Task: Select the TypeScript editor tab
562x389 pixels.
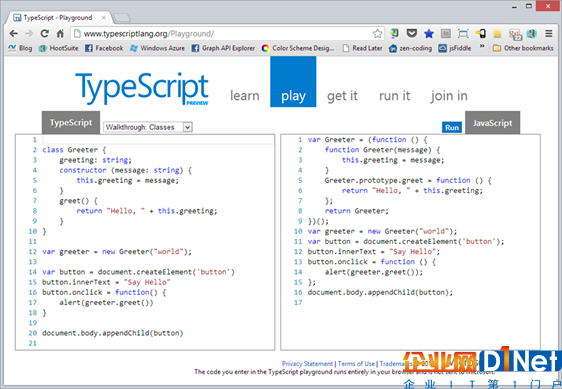Action: (x=71, y=123)
